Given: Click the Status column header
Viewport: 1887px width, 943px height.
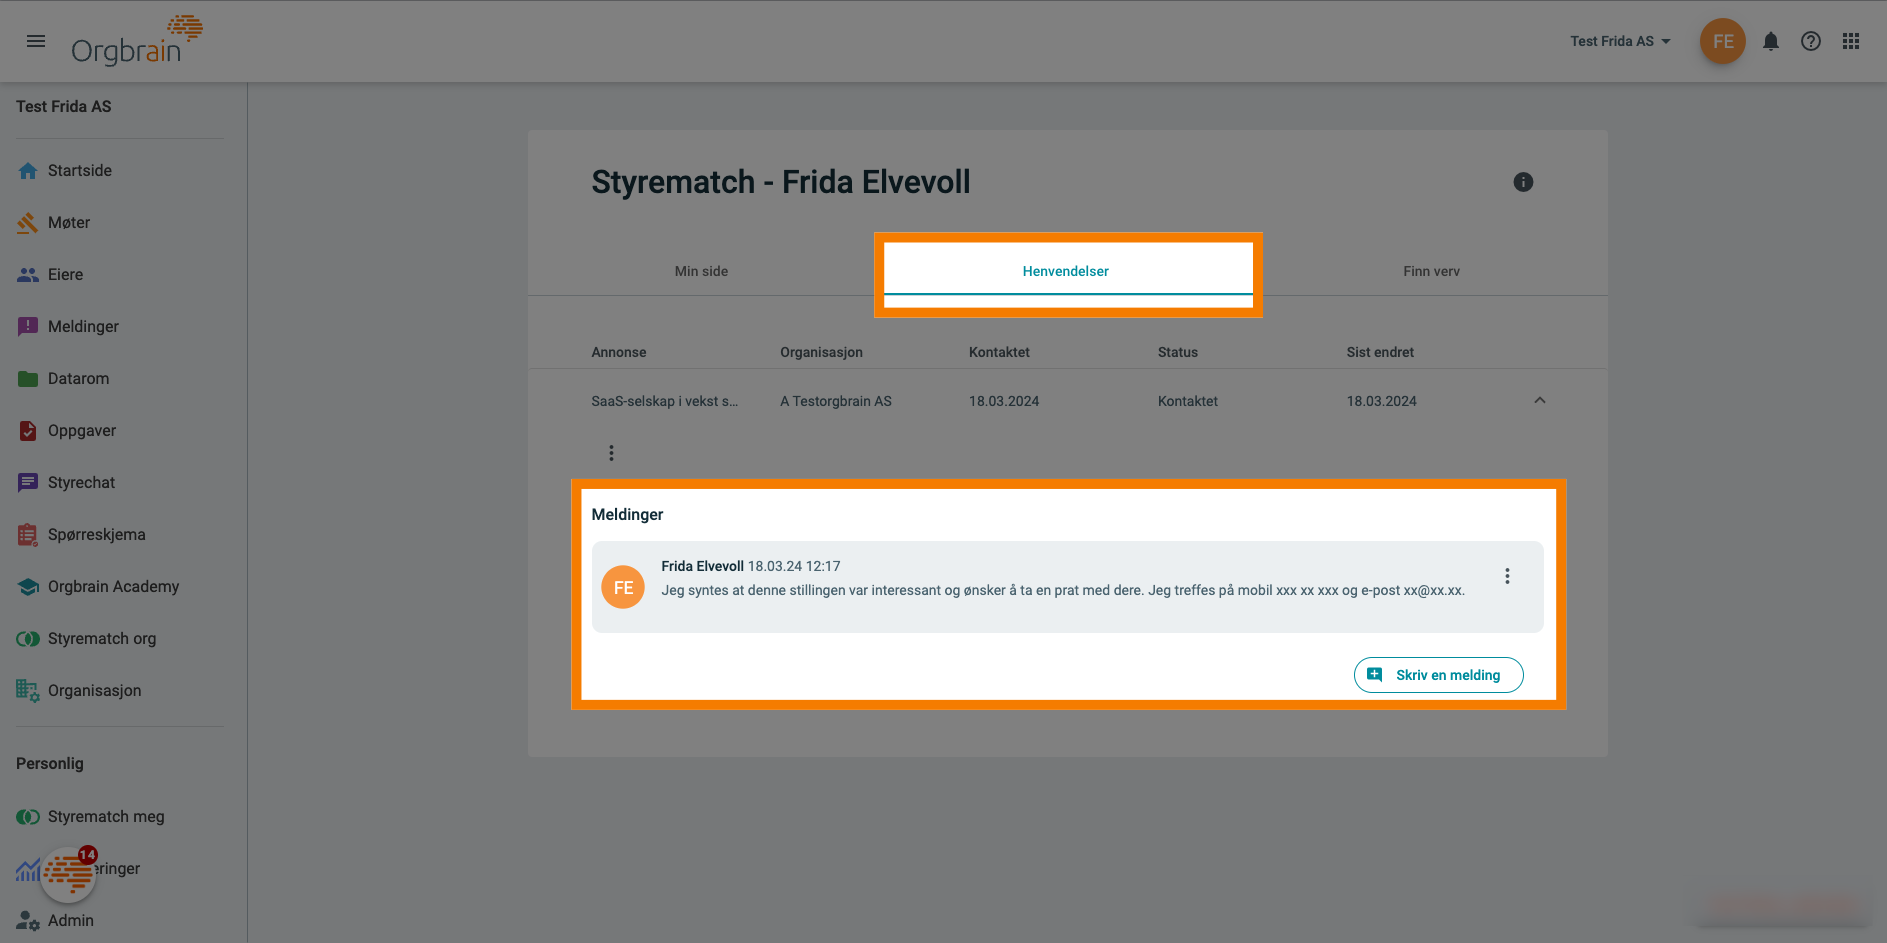Looking at the screenshot, I should coord(1178,352).
